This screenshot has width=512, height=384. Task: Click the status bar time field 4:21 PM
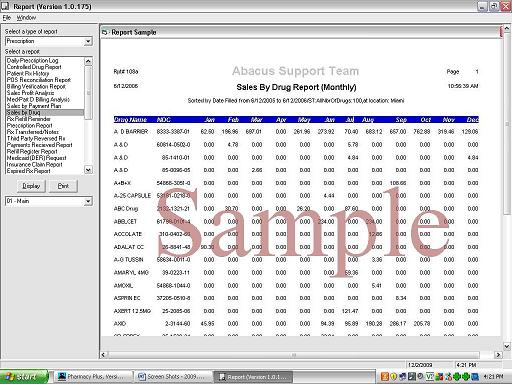tap(466, 365)
